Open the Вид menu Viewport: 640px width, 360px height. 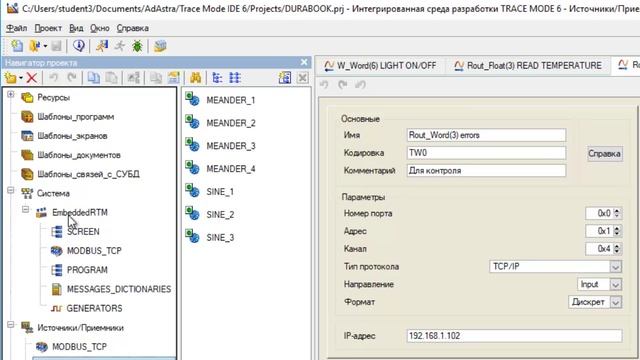(76, 28)
